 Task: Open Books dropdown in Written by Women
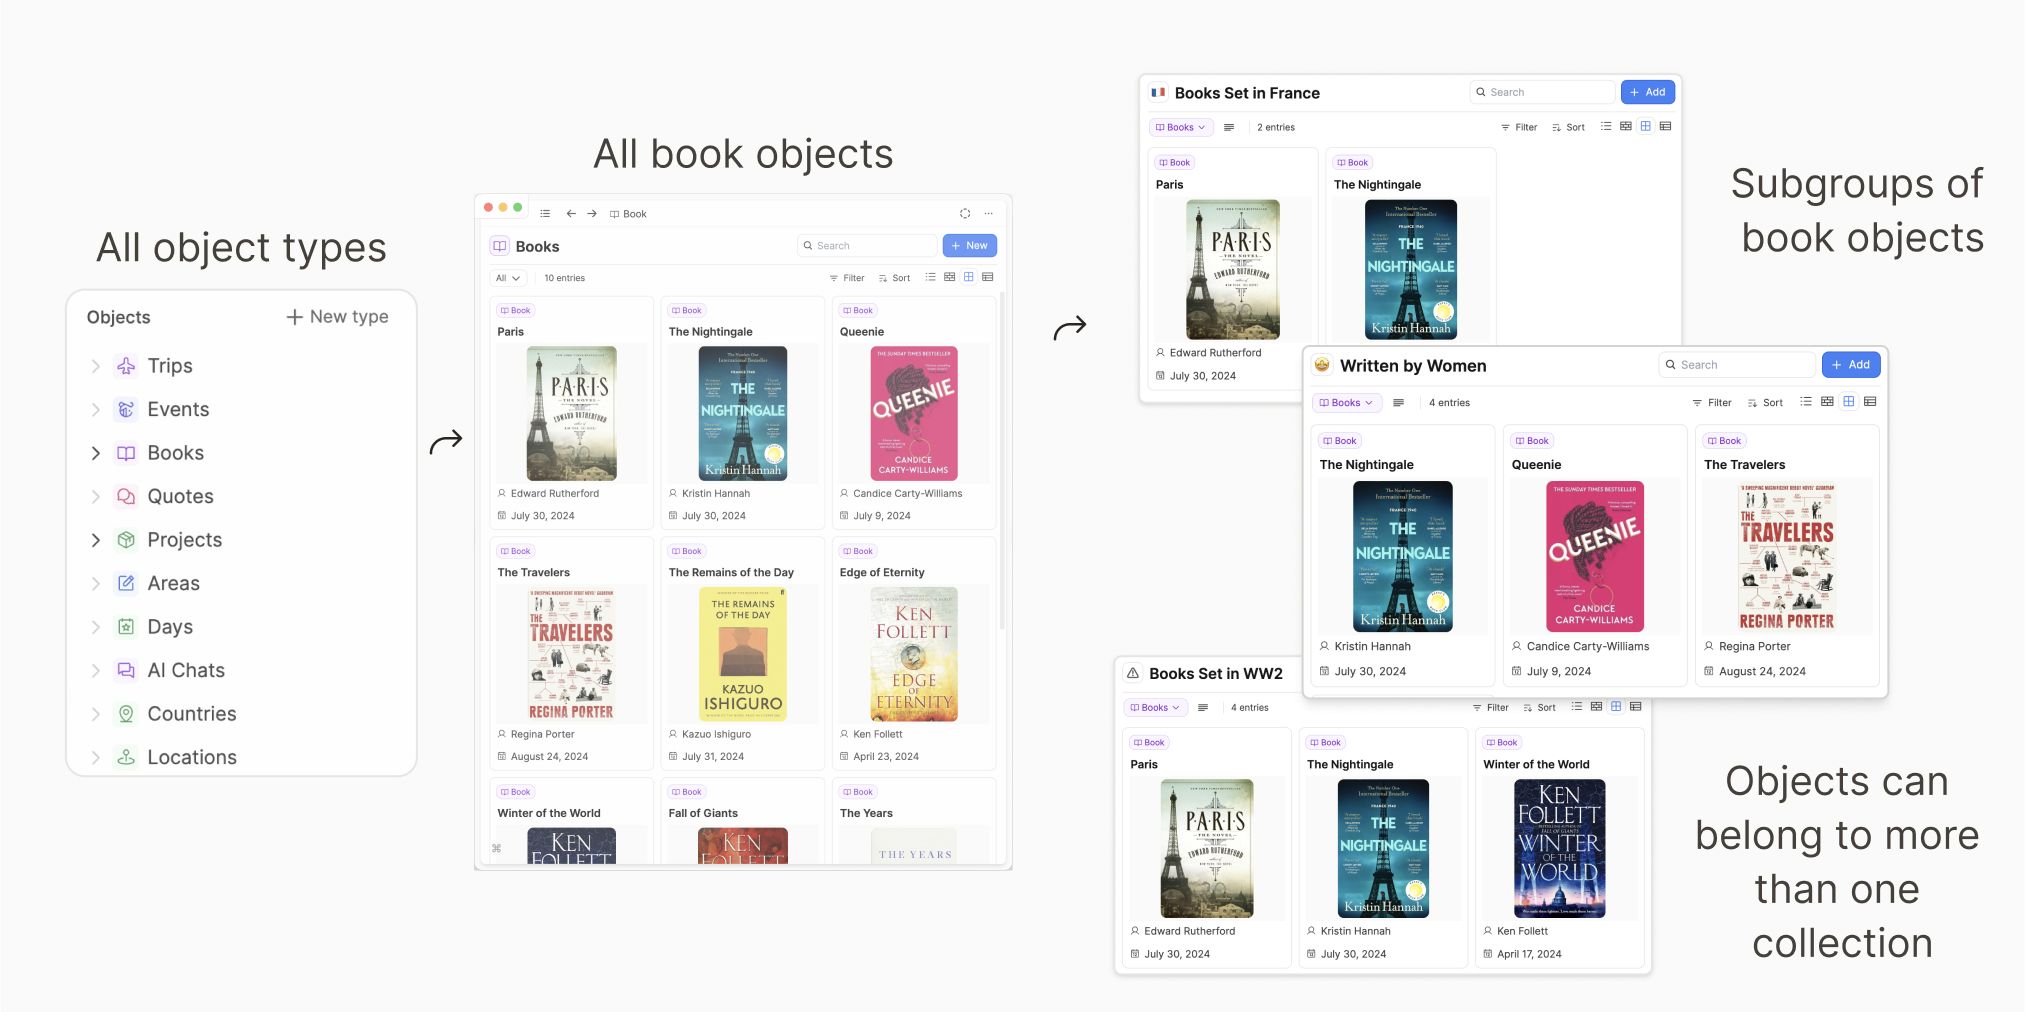1345,403
